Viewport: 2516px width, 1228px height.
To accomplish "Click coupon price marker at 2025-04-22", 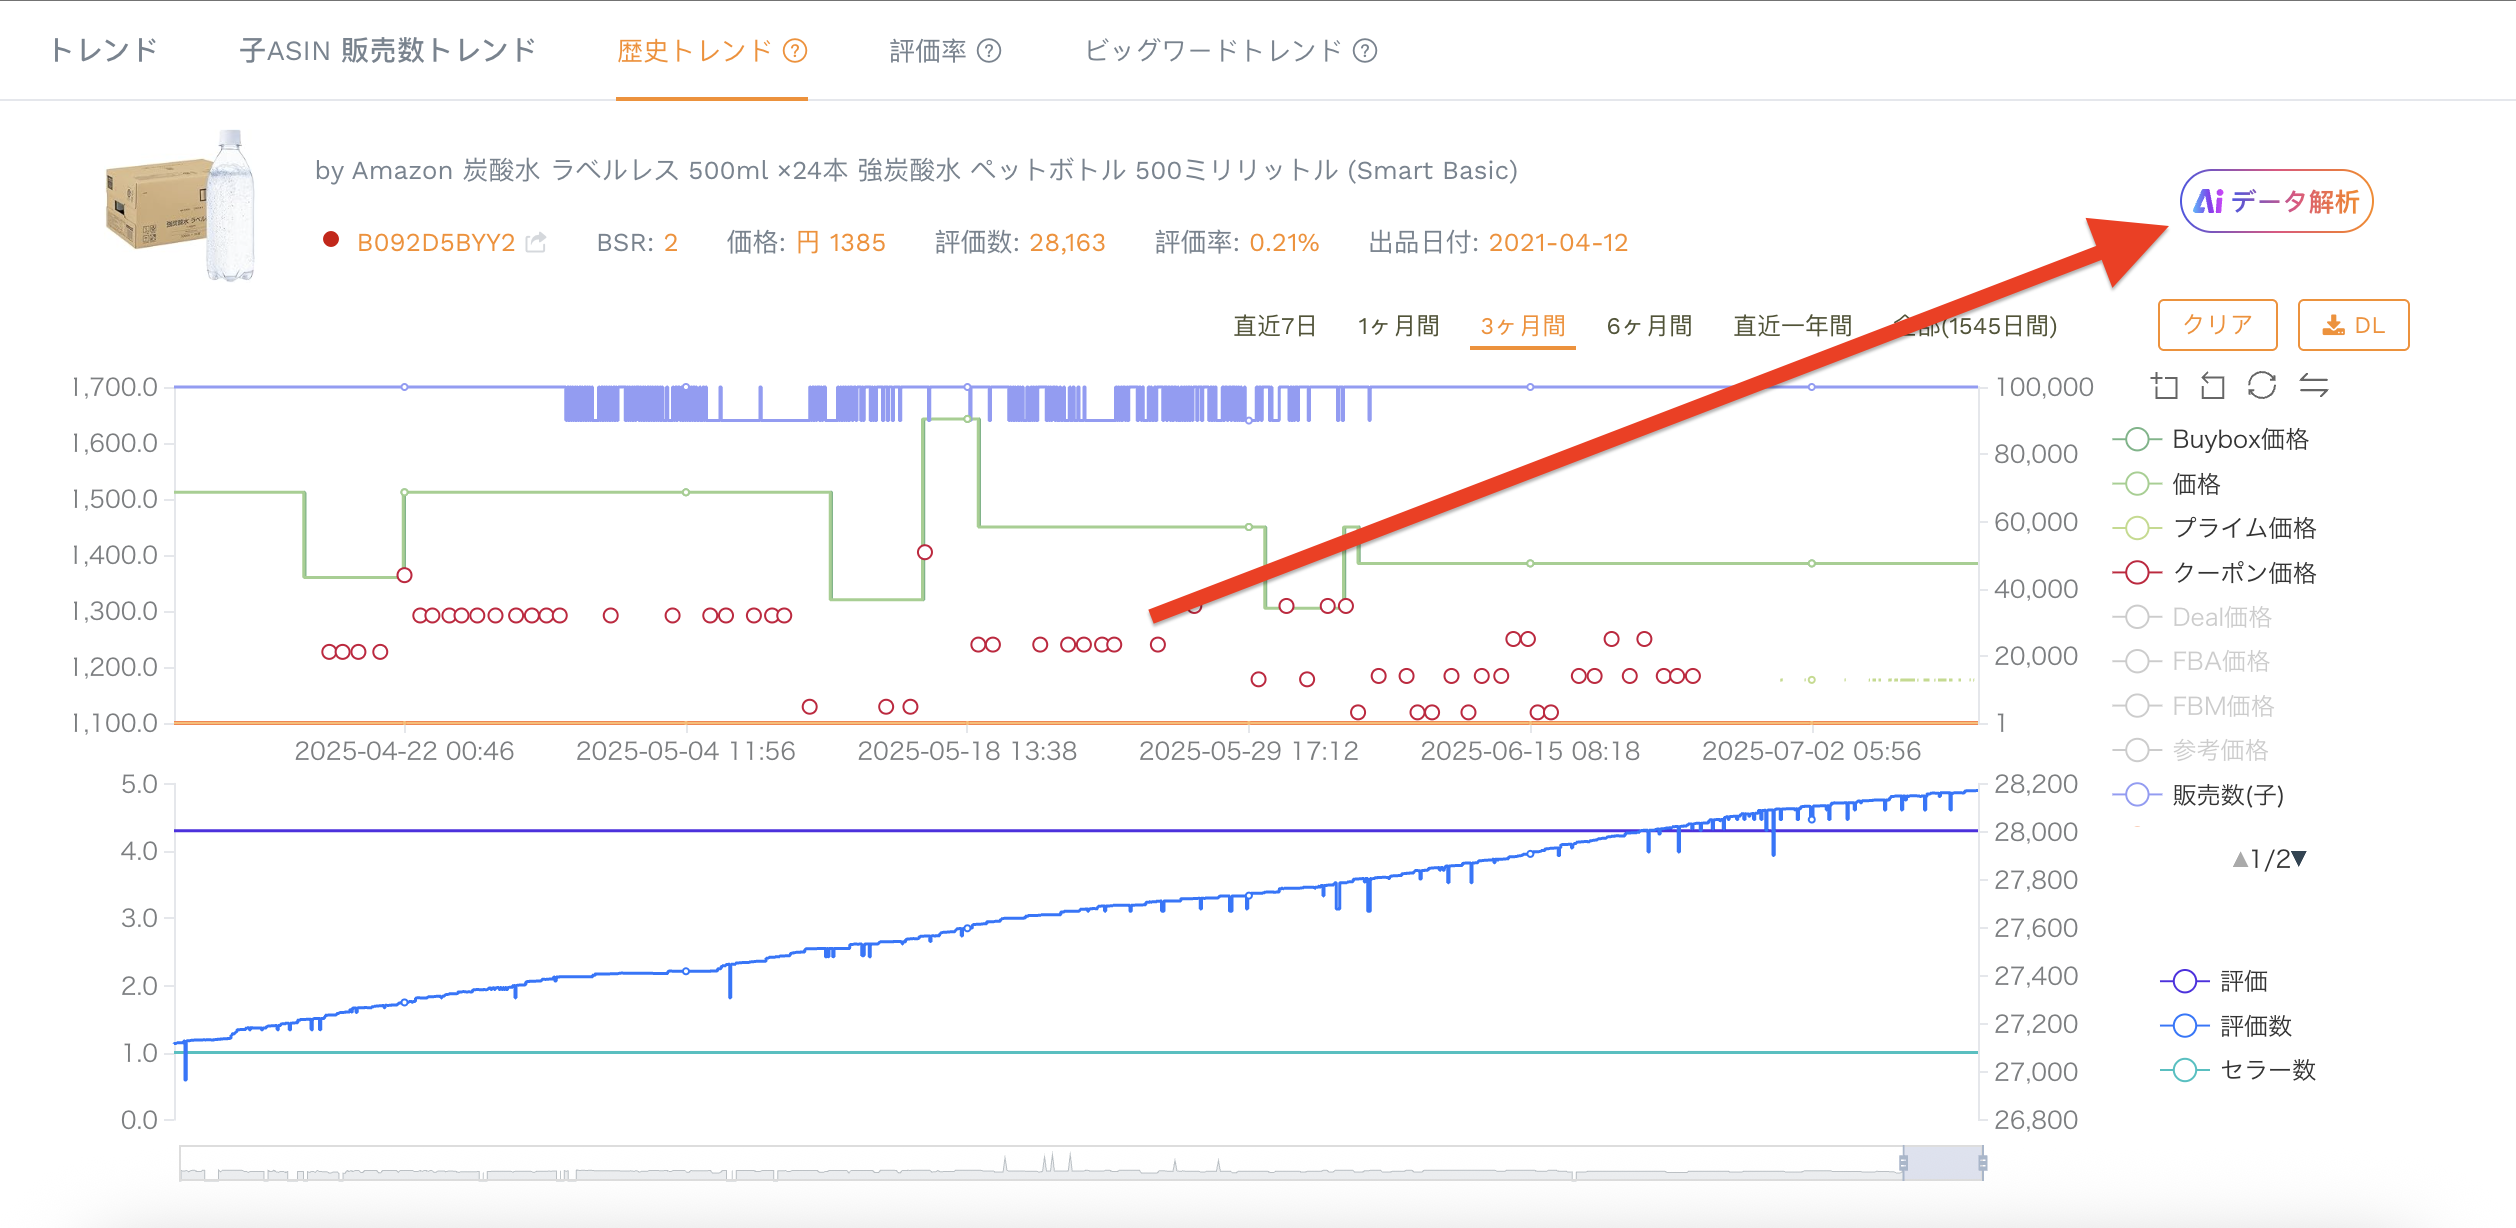I will coord(404,575).
